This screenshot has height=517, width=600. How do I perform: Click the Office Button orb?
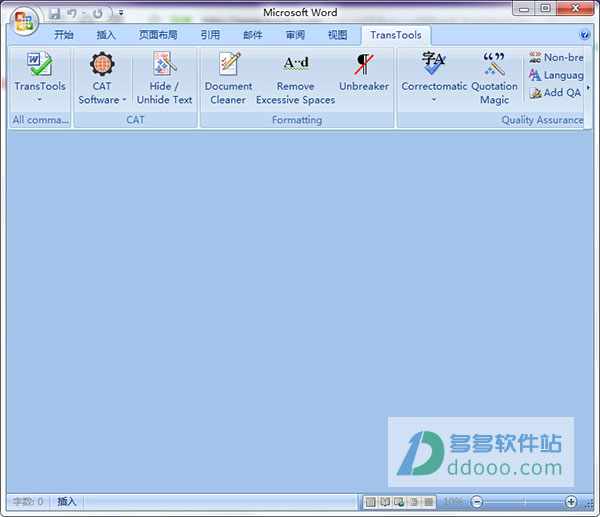tap(24, 21)
